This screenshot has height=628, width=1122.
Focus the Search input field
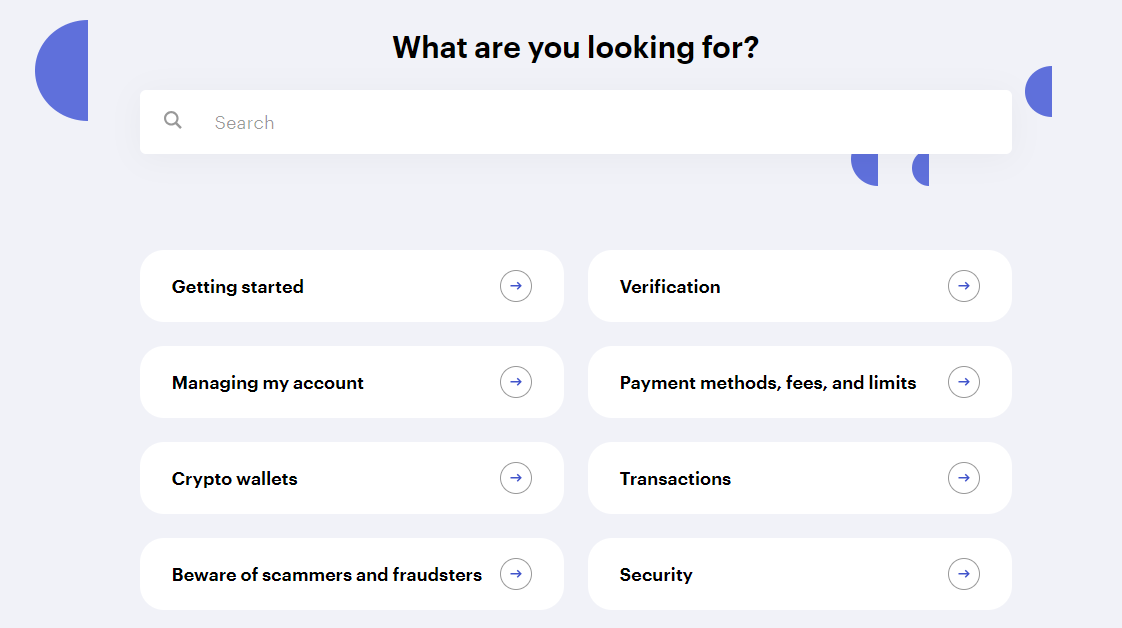(575, 122)
